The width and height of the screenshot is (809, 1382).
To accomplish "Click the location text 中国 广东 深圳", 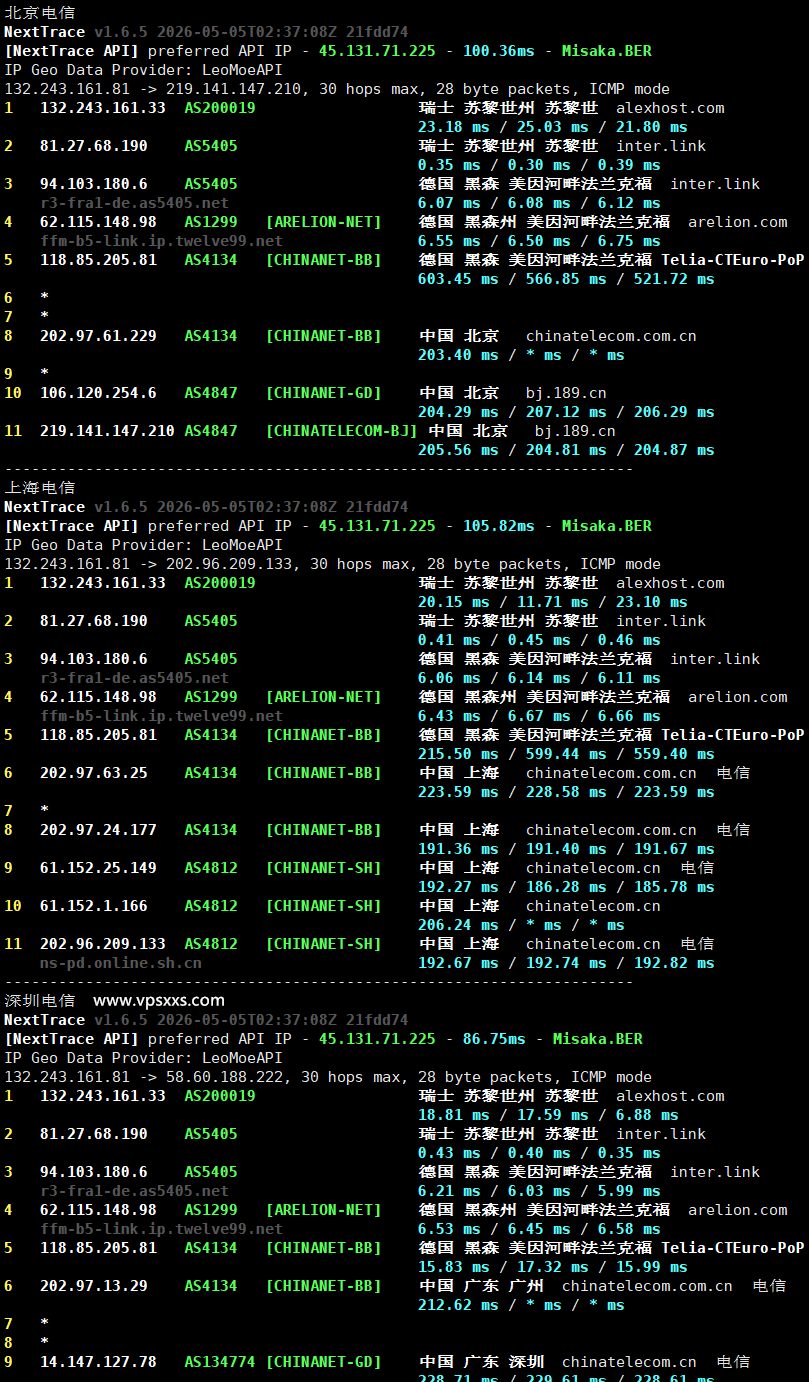I will [481, 1362].
